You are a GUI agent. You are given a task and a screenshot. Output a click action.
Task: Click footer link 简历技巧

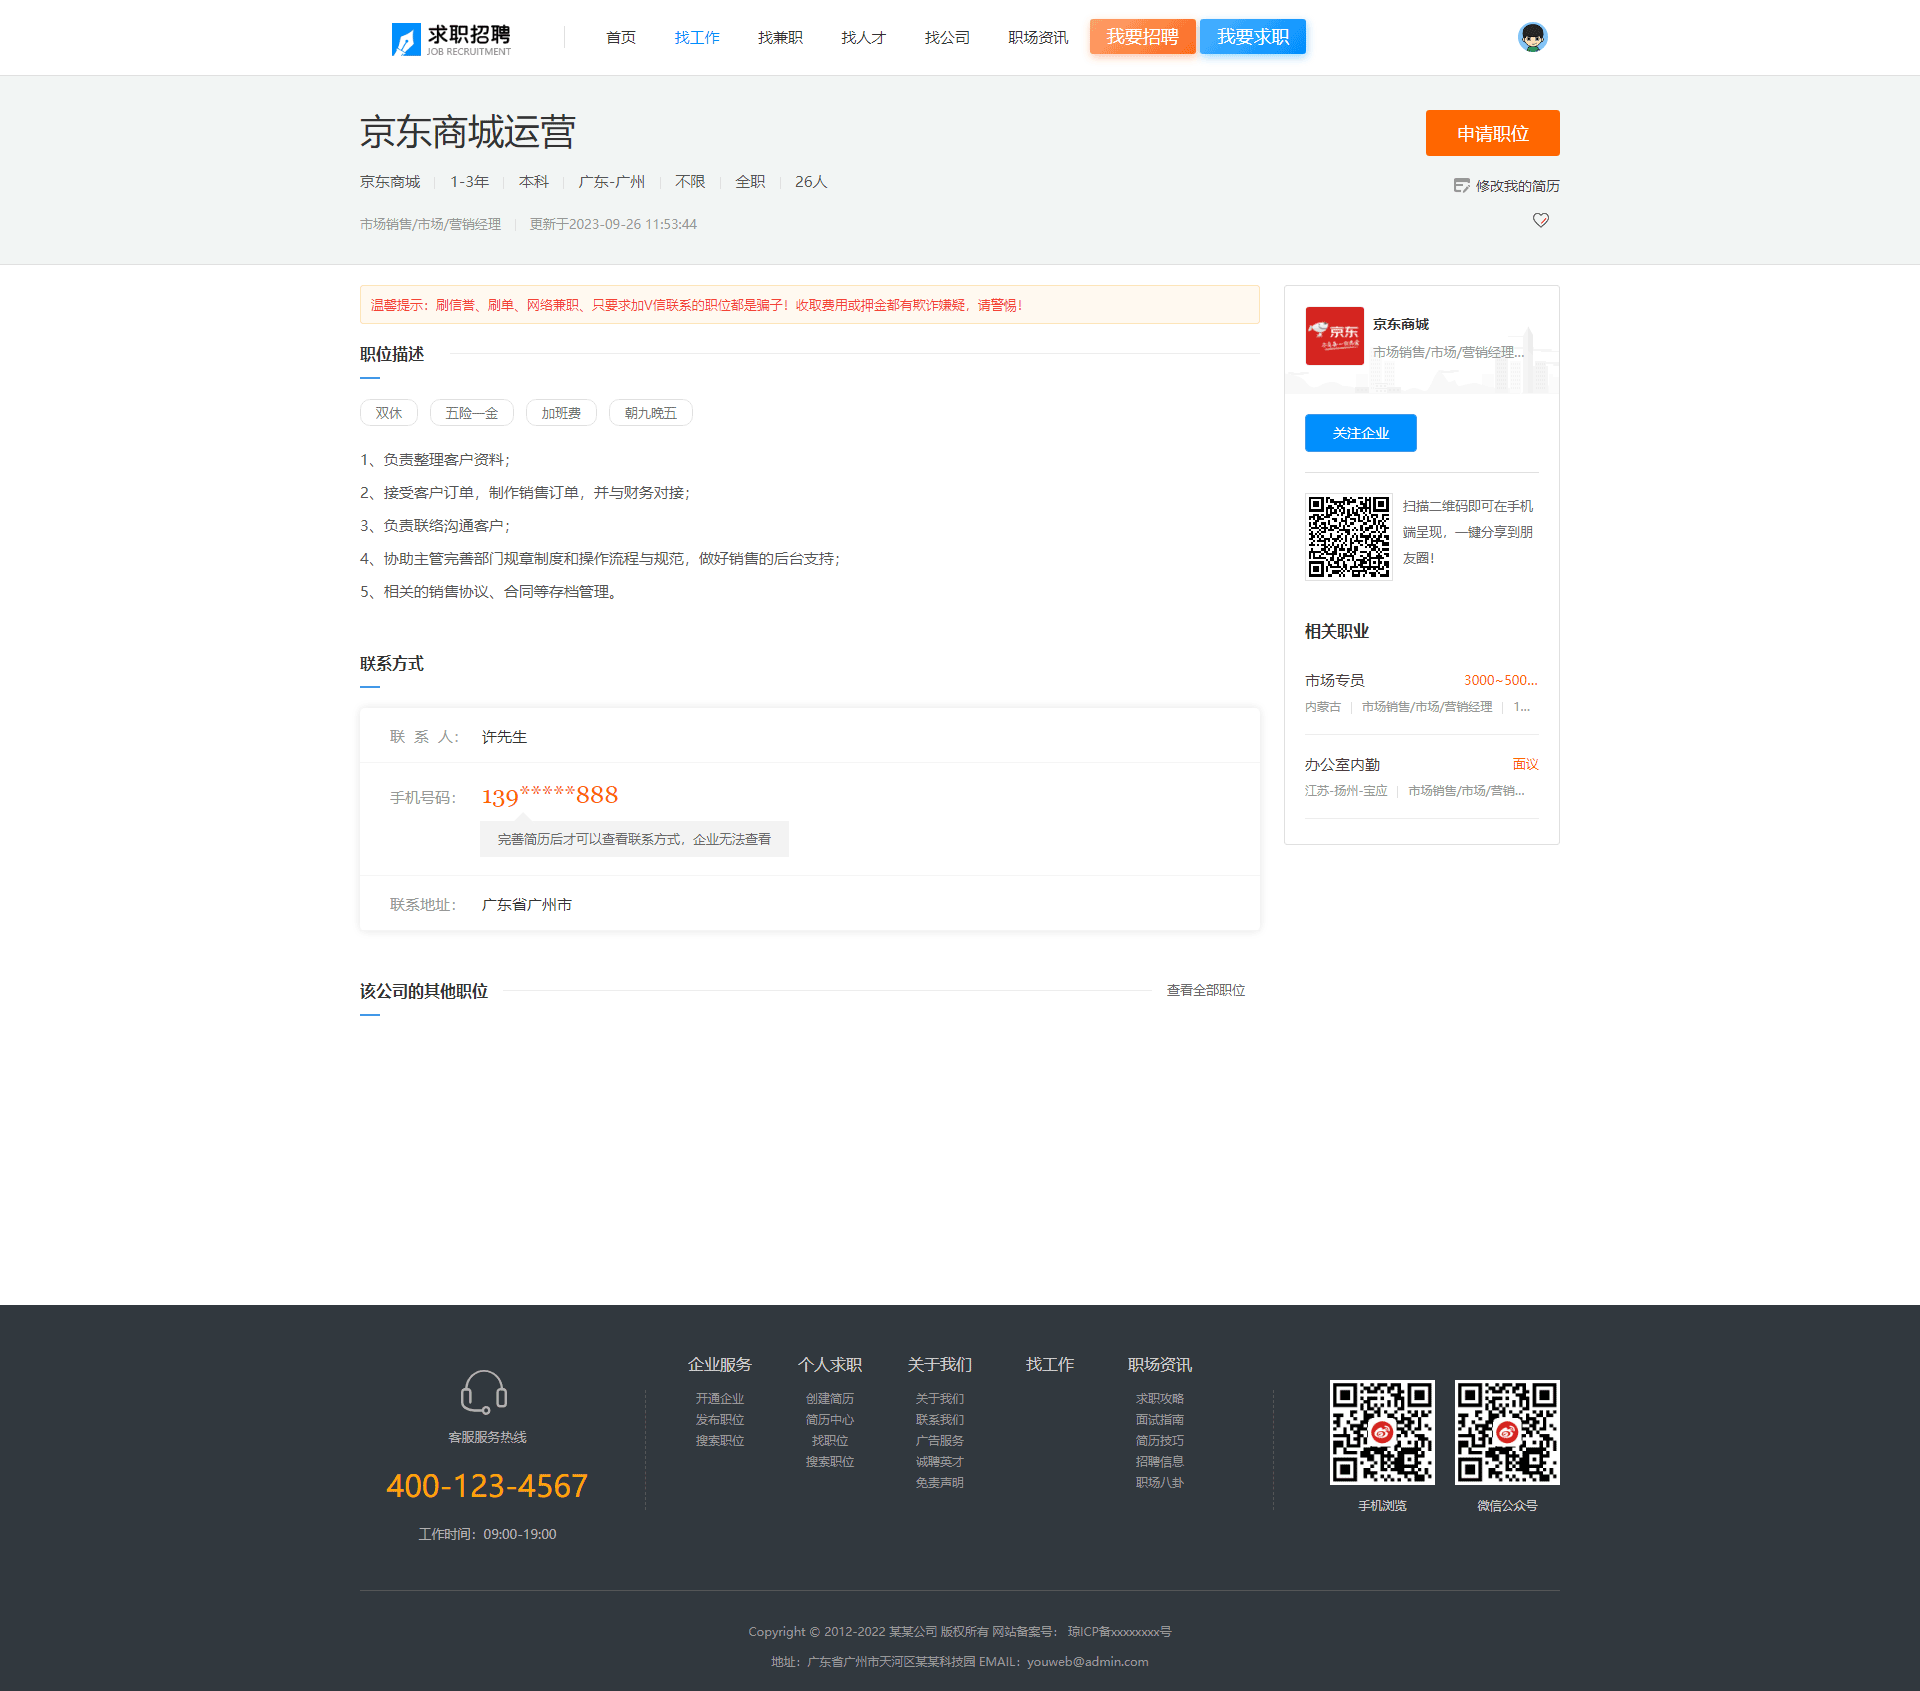[1160, 1441]
